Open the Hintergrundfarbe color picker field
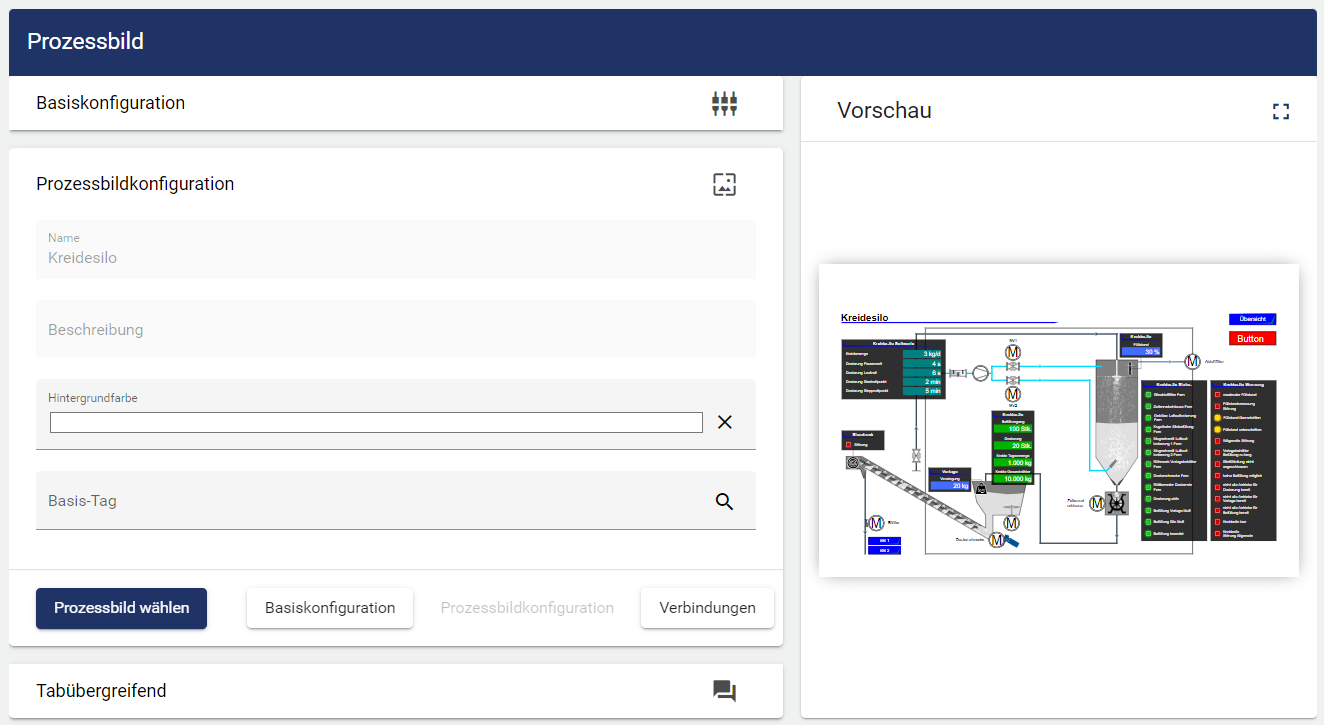The width and height of the screenshot is (1324, 725). (376, 422)
